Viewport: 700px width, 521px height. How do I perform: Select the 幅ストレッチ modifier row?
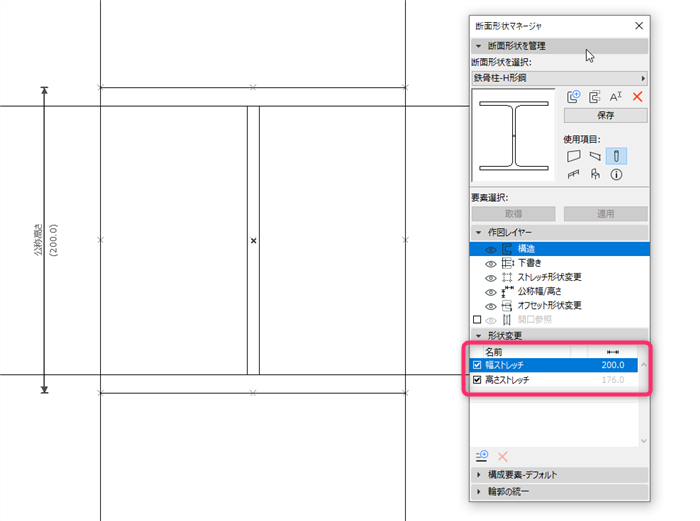[554, 365]
